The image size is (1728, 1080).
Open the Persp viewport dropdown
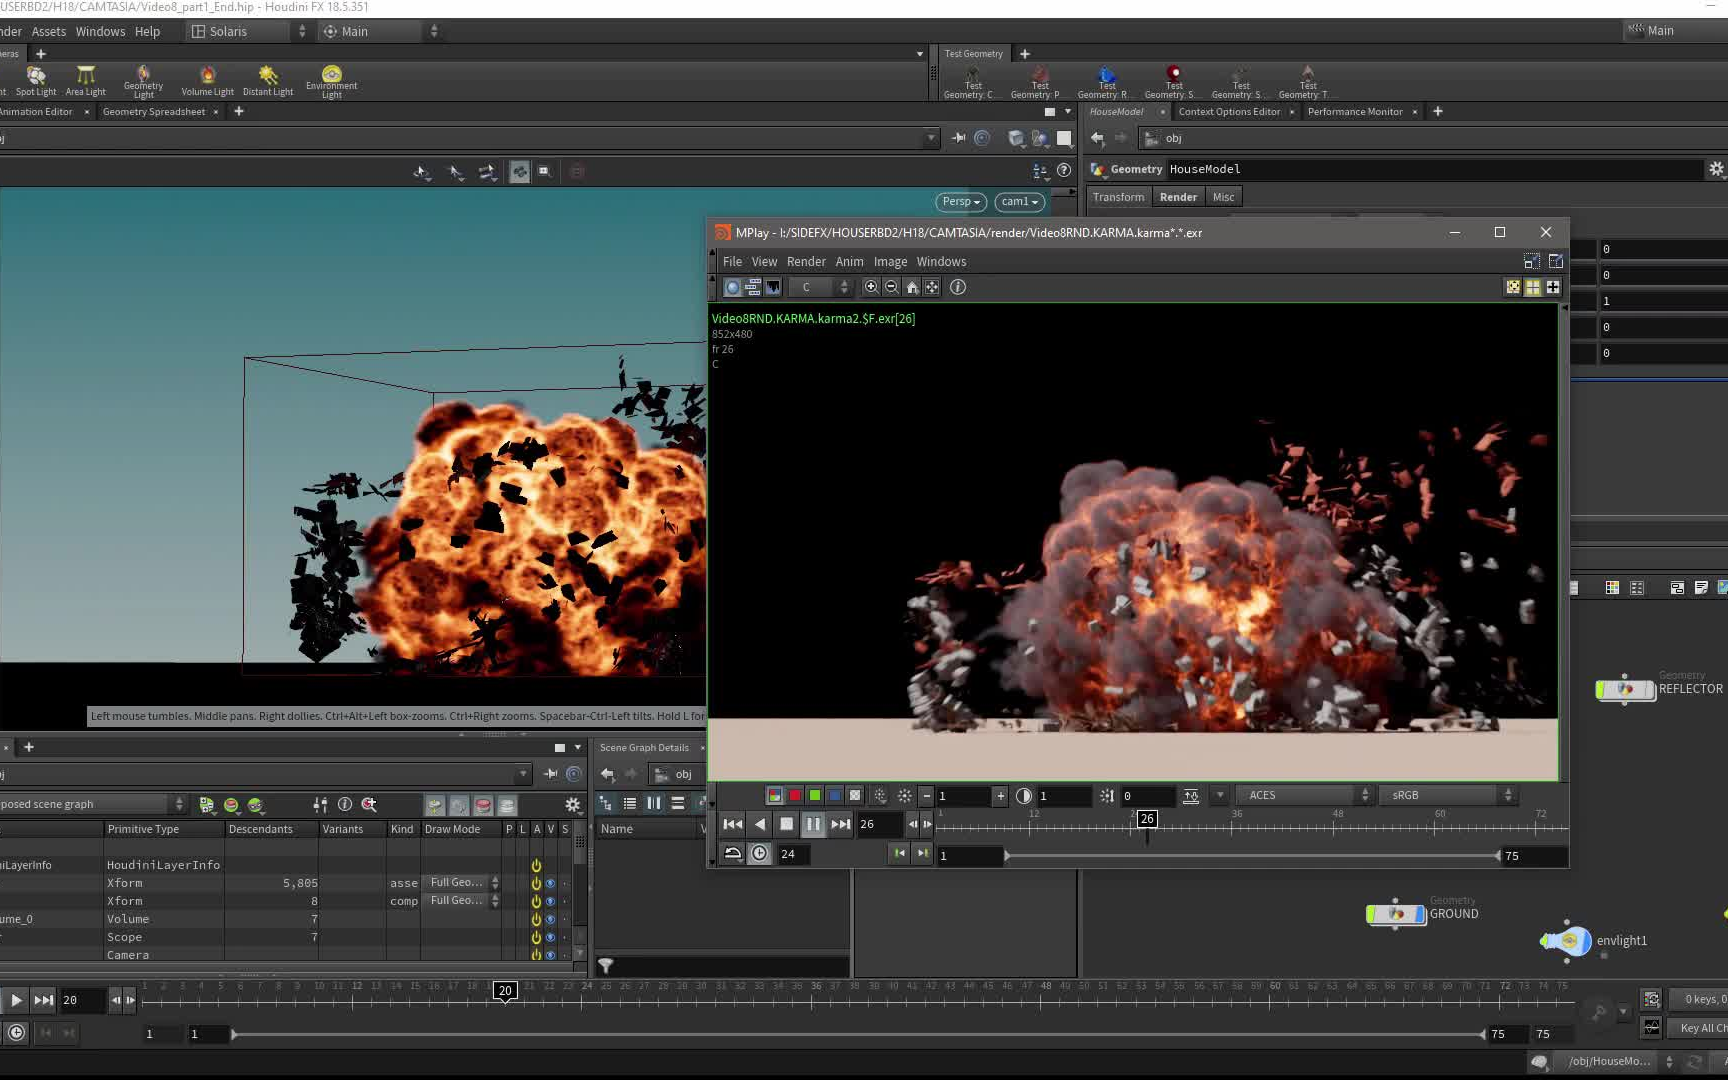pos(961,202)
